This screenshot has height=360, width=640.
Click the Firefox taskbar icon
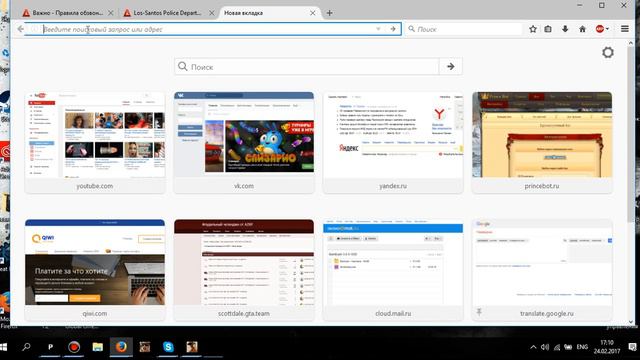click(x=121, y=347)
